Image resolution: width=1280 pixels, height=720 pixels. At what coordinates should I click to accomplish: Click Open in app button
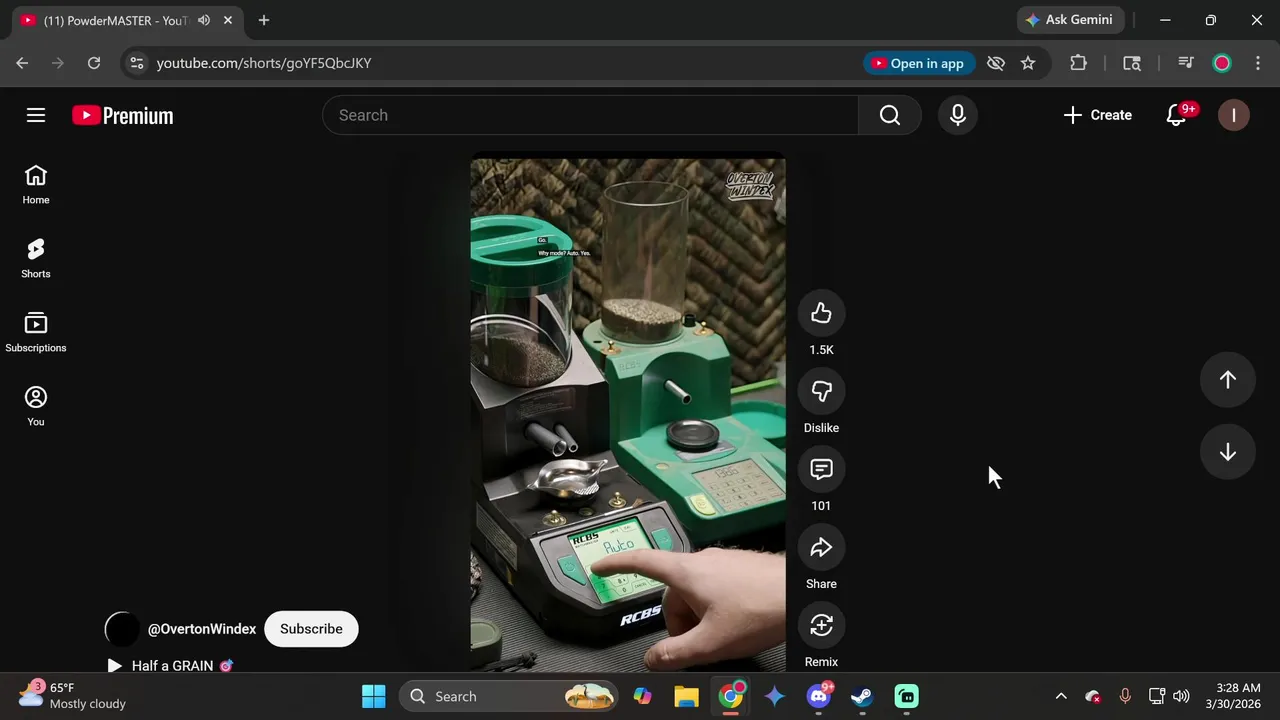coord(918,63)
